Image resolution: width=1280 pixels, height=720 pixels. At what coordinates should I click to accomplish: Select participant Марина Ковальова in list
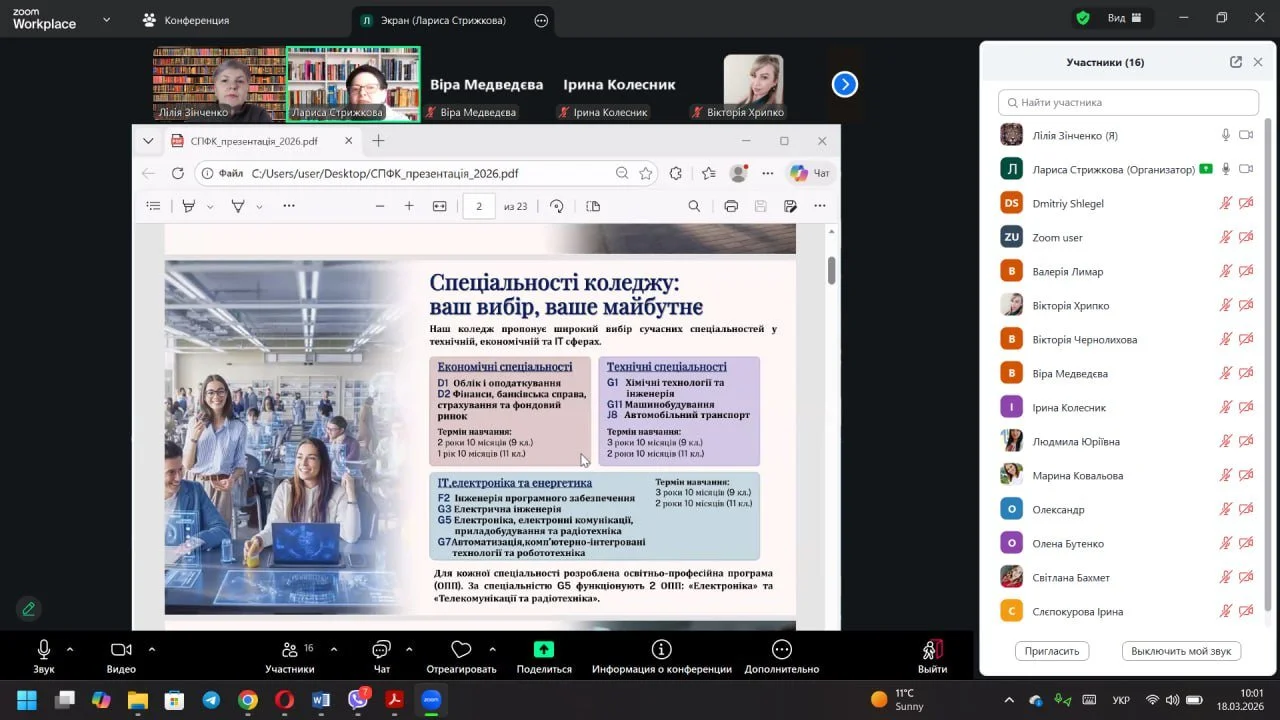(1128, 475)
